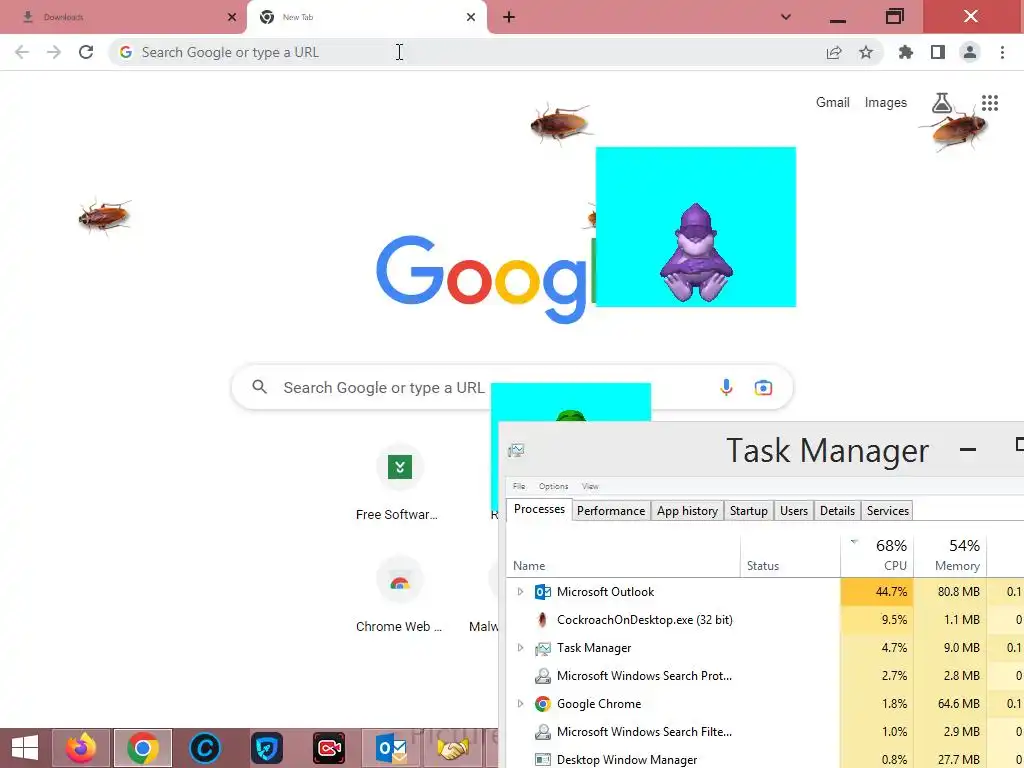Viewport: 1024px width, 768px height.
Task: Click the handshake icon in the taskbar
Action: coord(453,748)
